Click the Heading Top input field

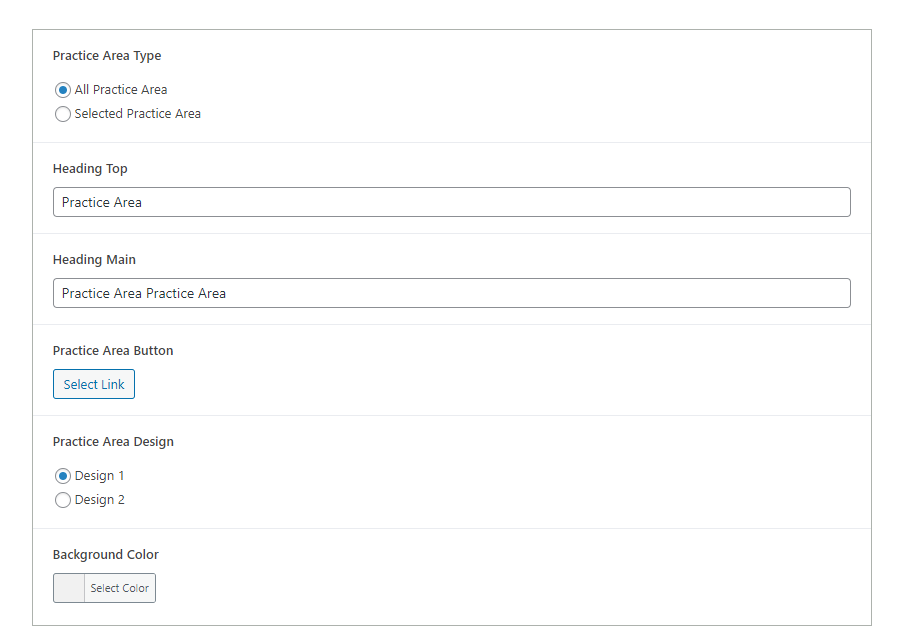(x=451, y=202)
